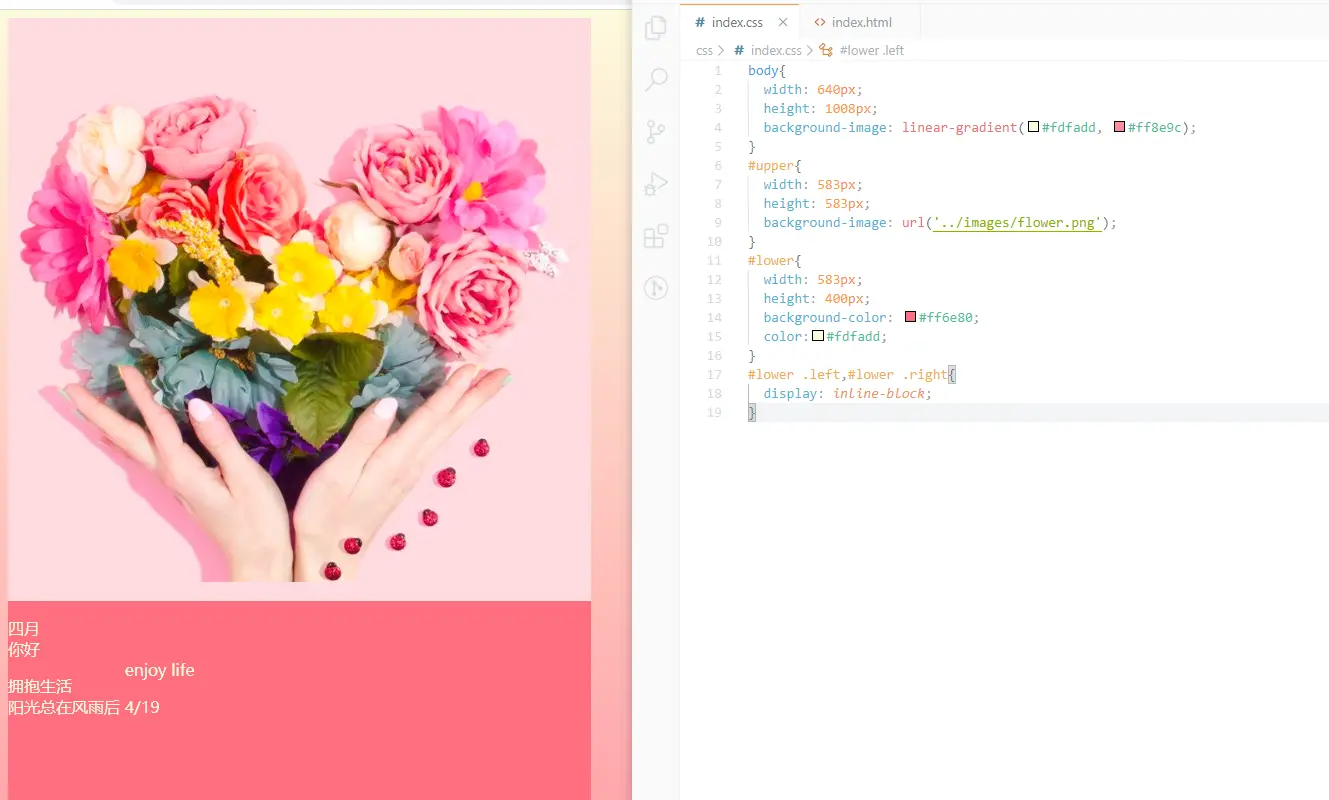The image size is (1329, 800).
Task: Click the 'enjoy life' text in the preview
Action: [160, 670]
